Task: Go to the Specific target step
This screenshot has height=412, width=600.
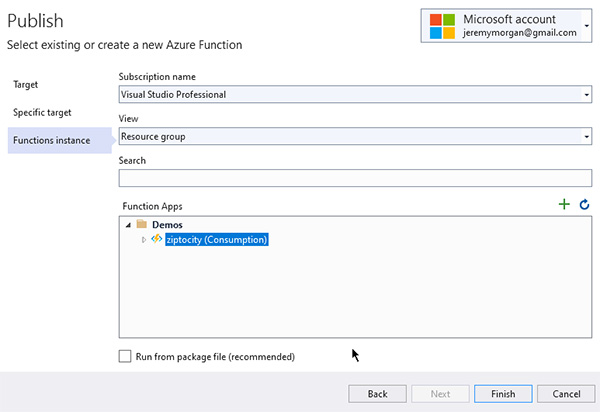Action: pos(42,112)
